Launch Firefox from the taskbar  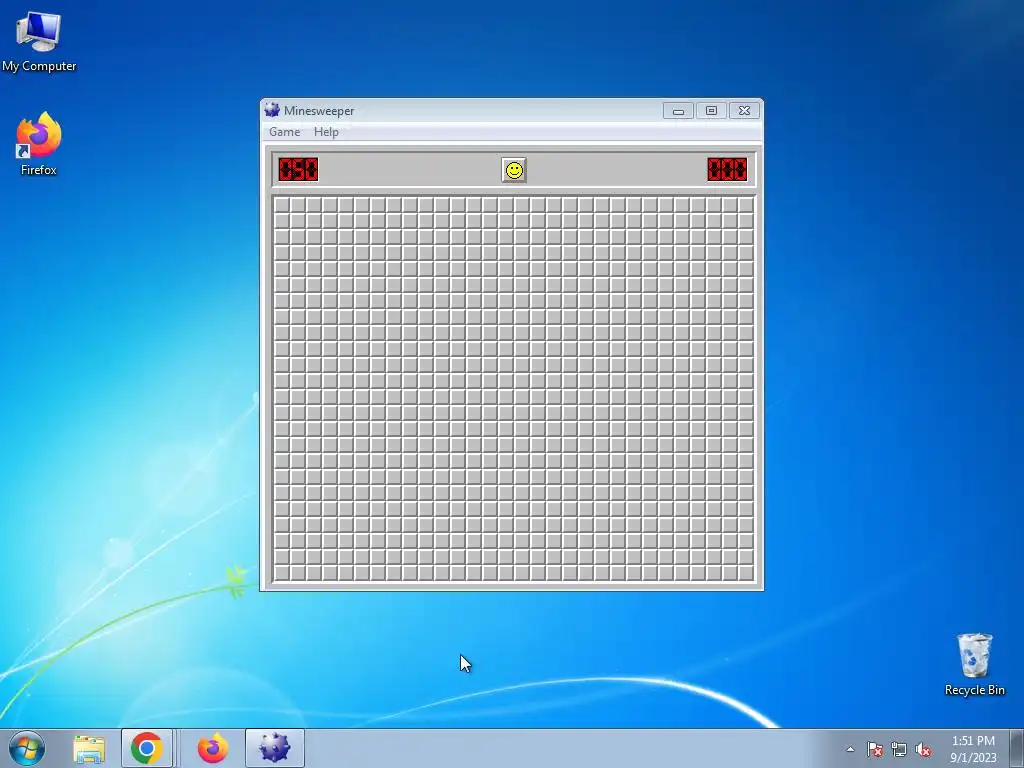[x=213, y=748]
